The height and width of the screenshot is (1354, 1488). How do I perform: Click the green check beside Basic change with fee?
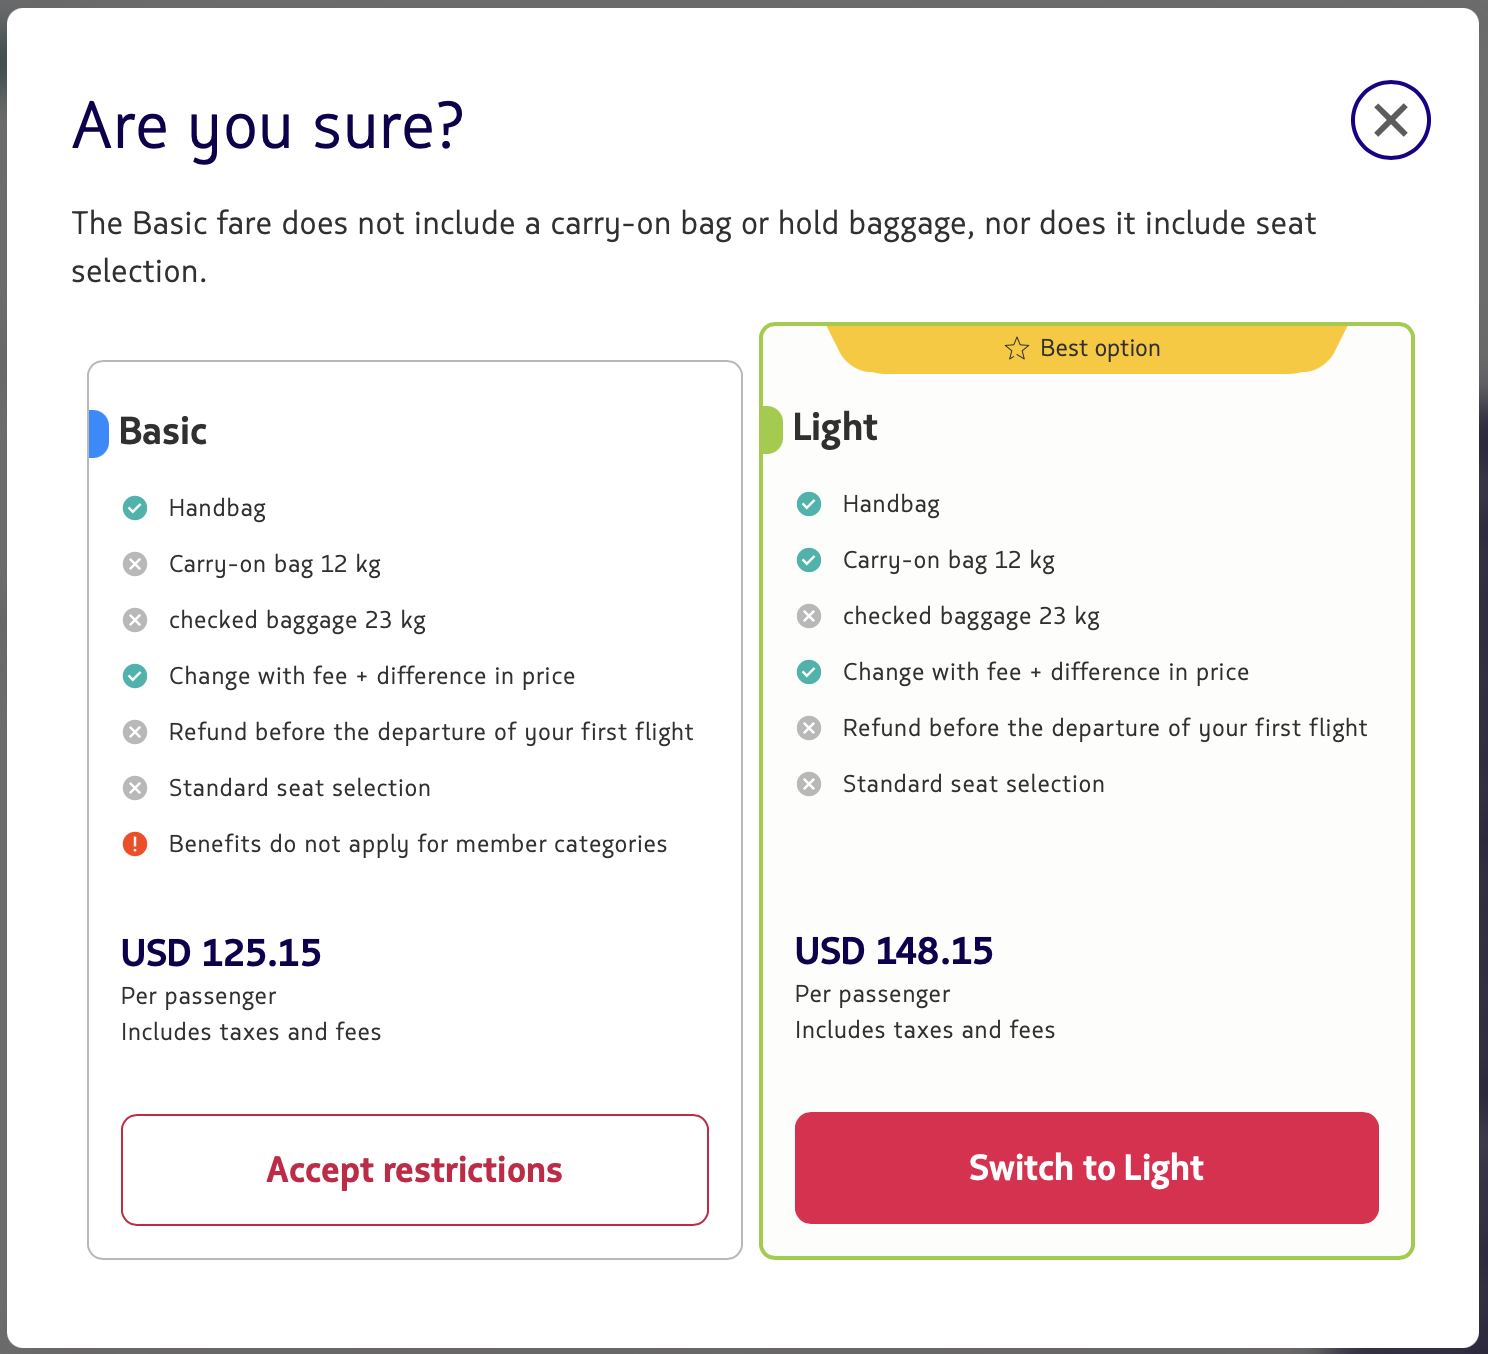coord(135,676)
